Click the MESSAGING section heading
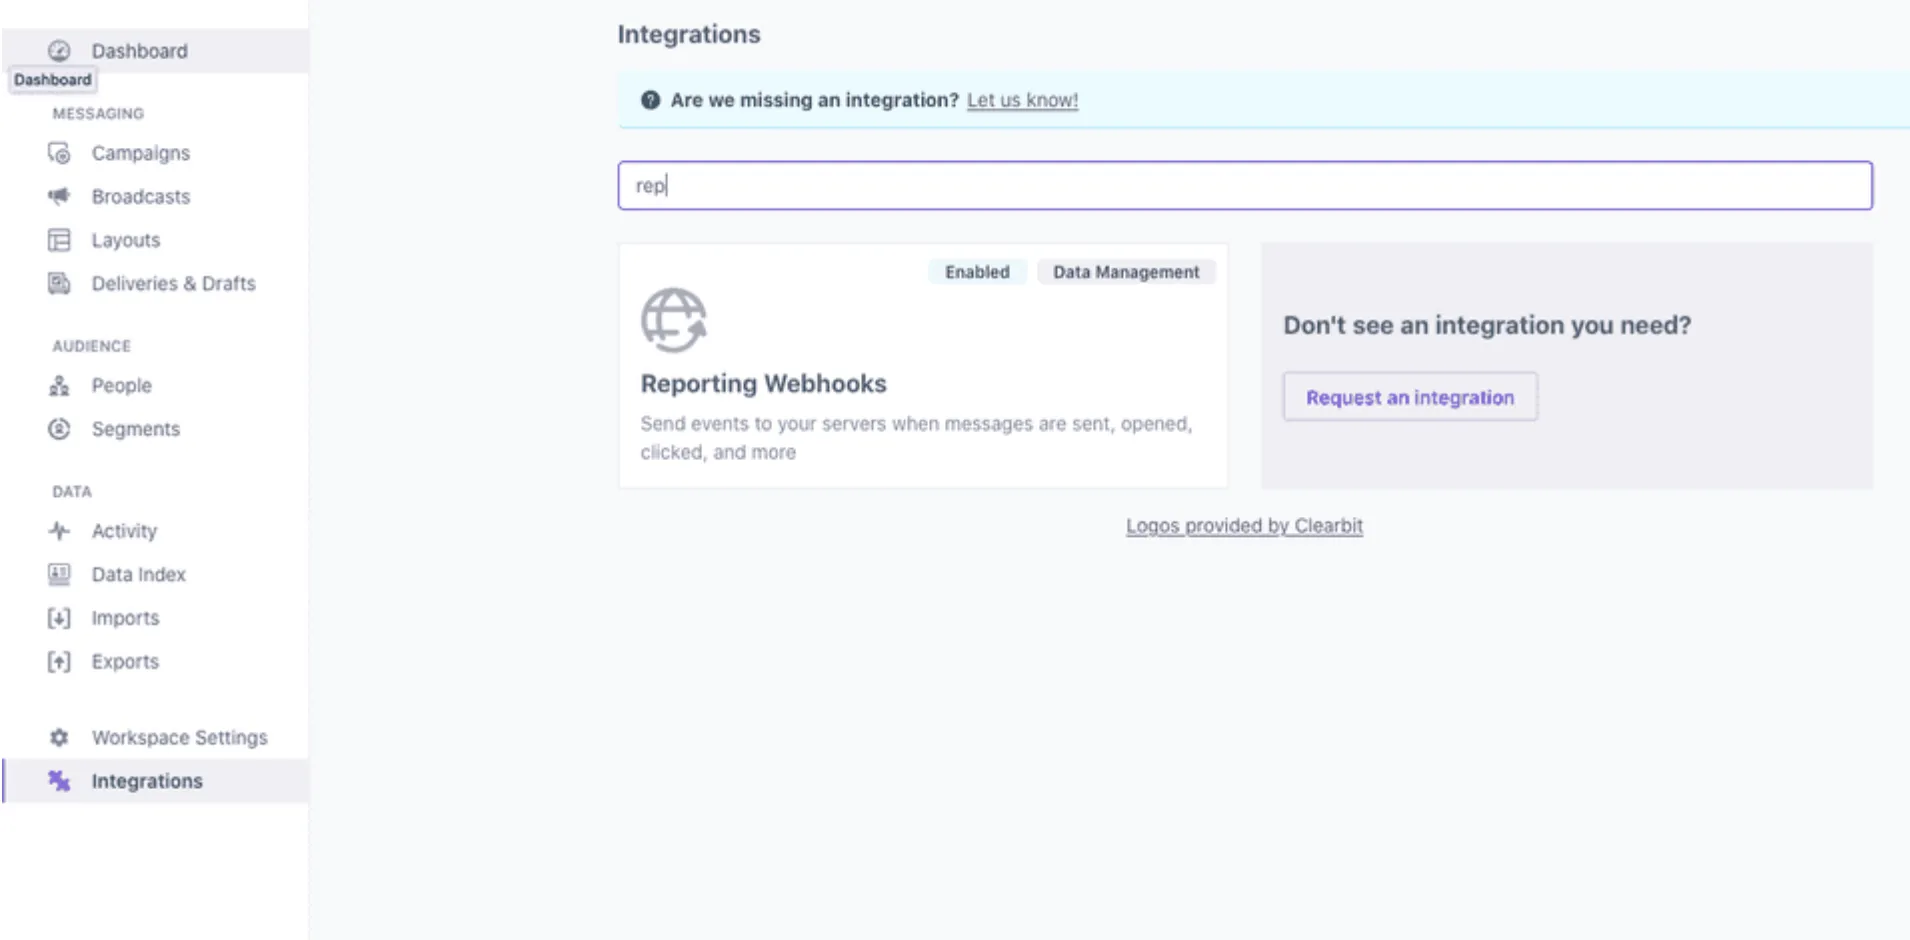This screenshot has width=1910, height=940. tap(98, 113)
